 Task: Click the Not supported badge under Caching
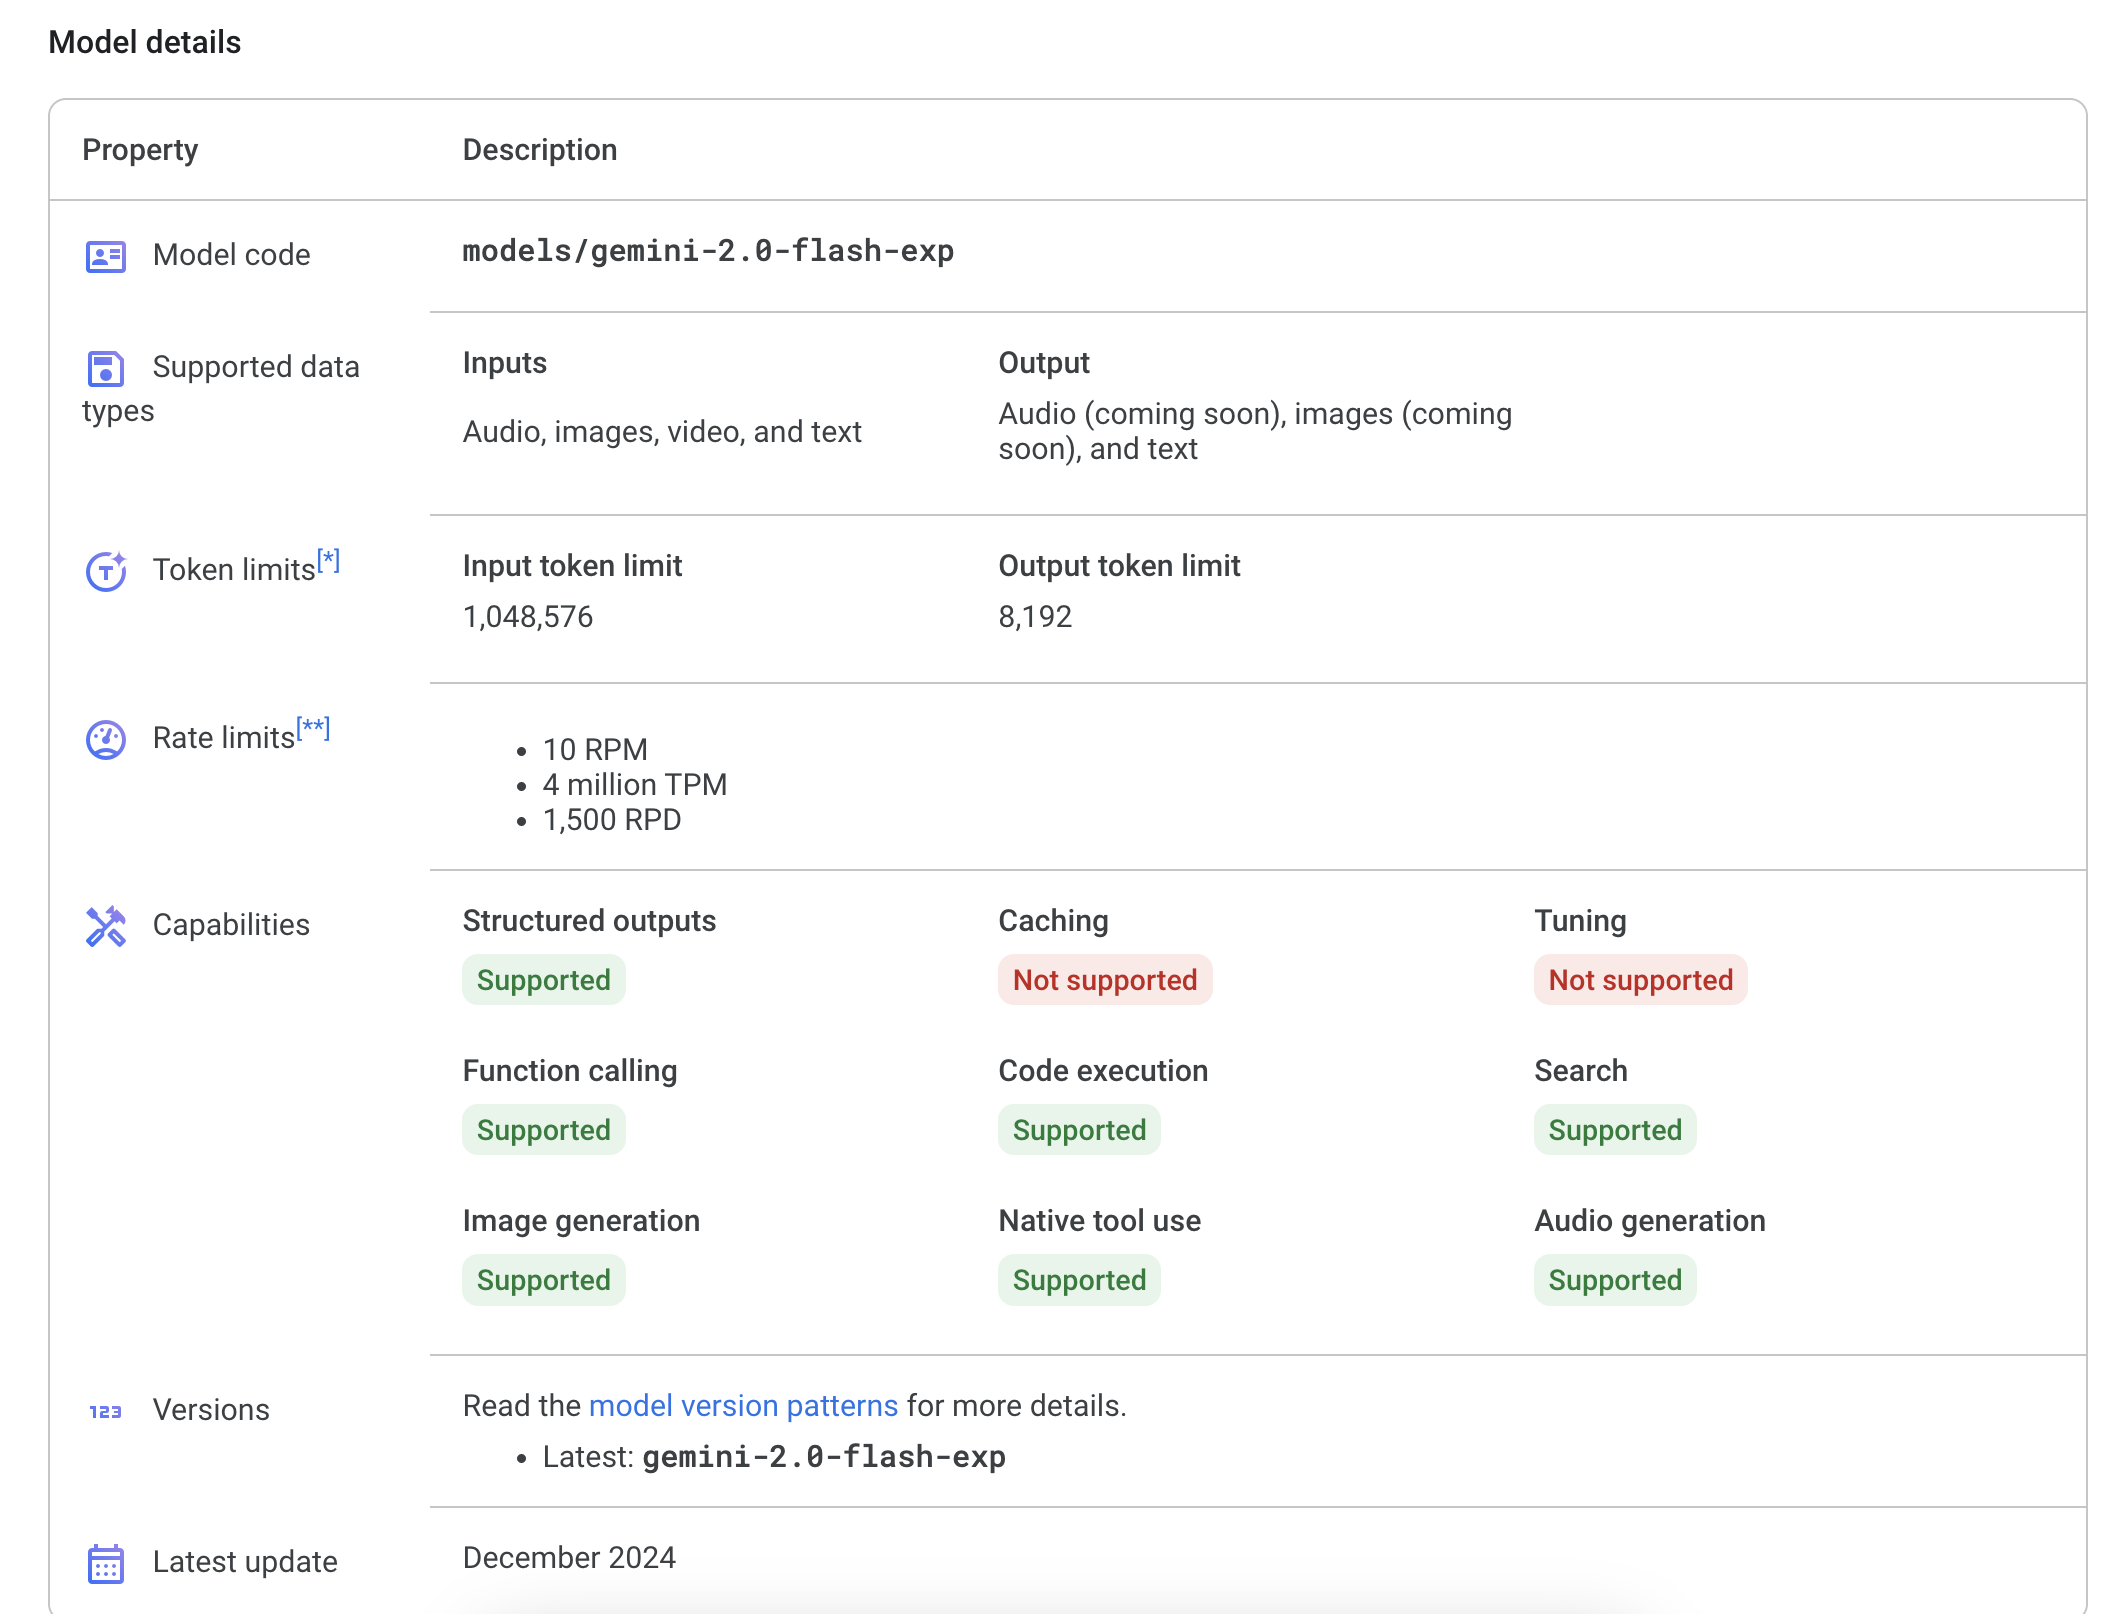coord(1104,980)
